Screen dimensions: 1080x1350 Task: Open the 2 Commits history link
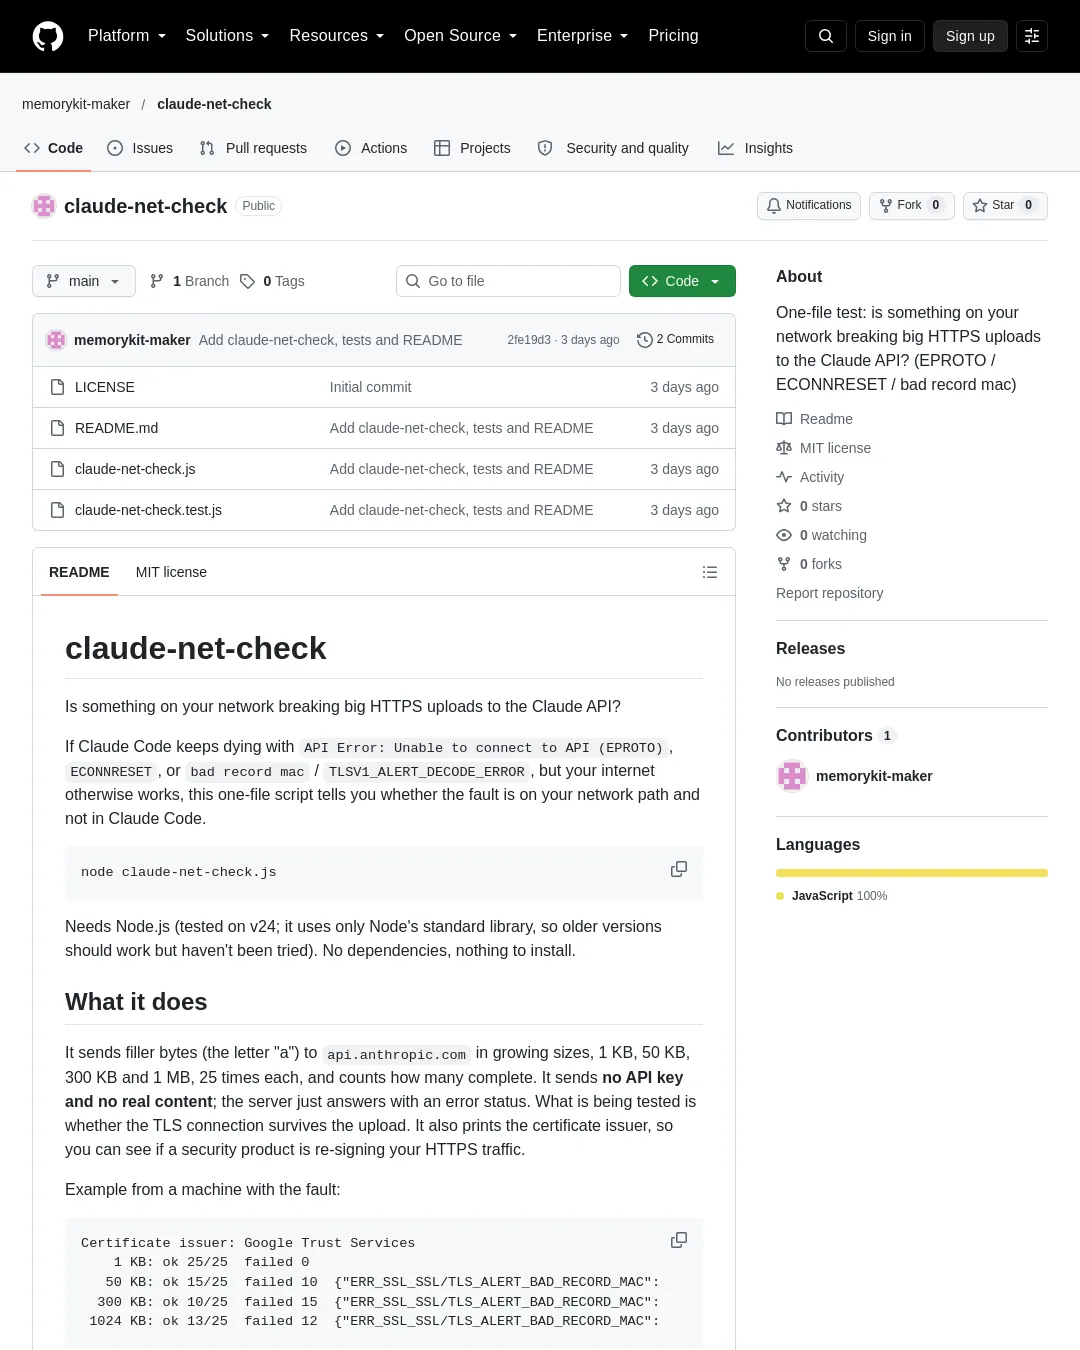click(x=676, y=340)
